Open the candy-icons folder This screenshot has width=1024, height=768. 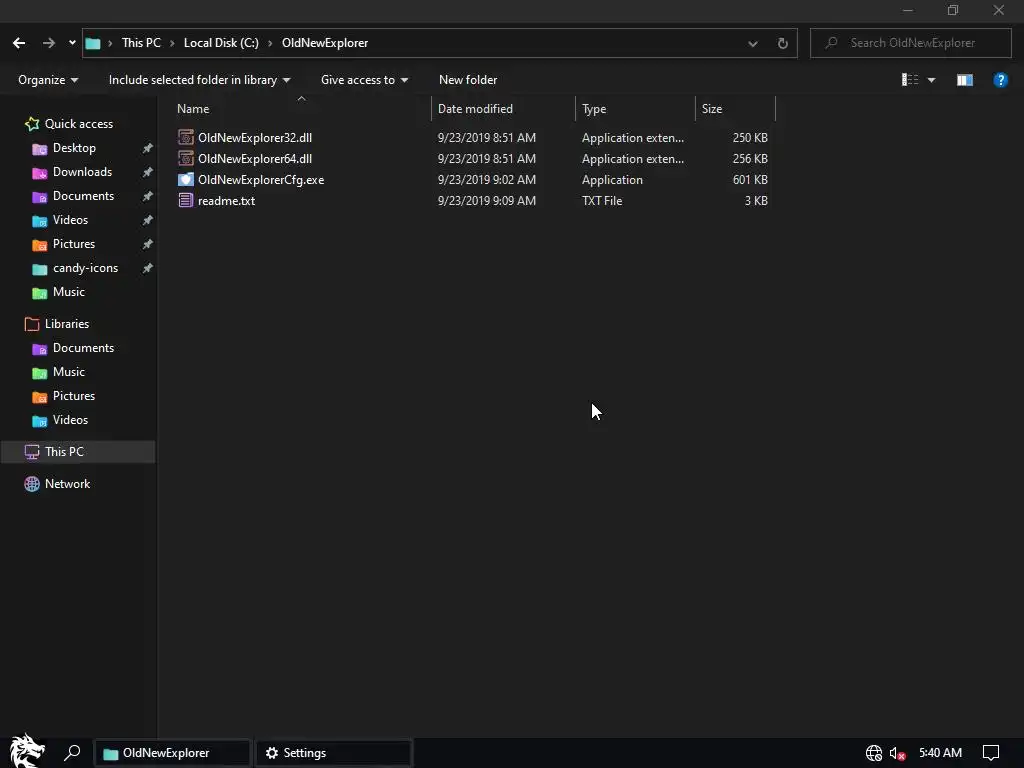click(x=85, y=268)
